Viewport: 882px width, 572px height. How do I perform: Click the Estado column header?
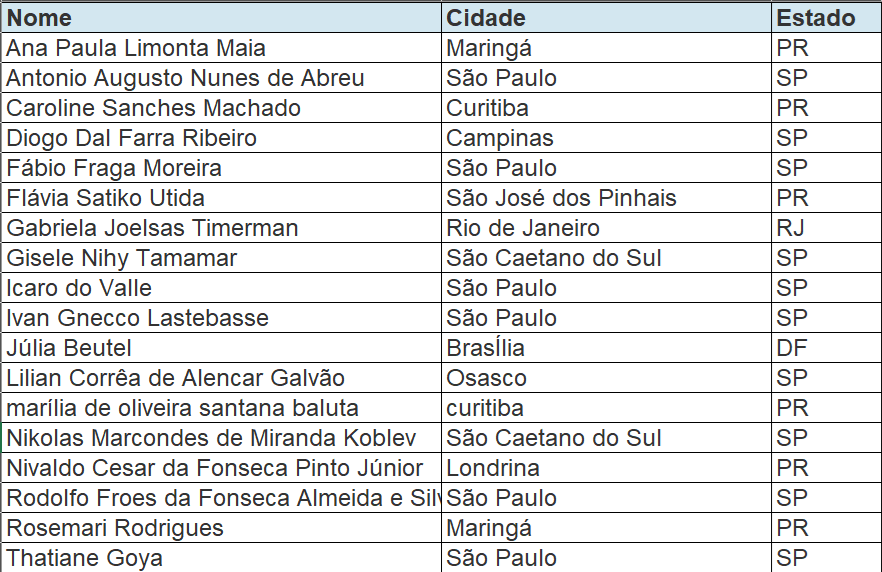tap(816, 18)
